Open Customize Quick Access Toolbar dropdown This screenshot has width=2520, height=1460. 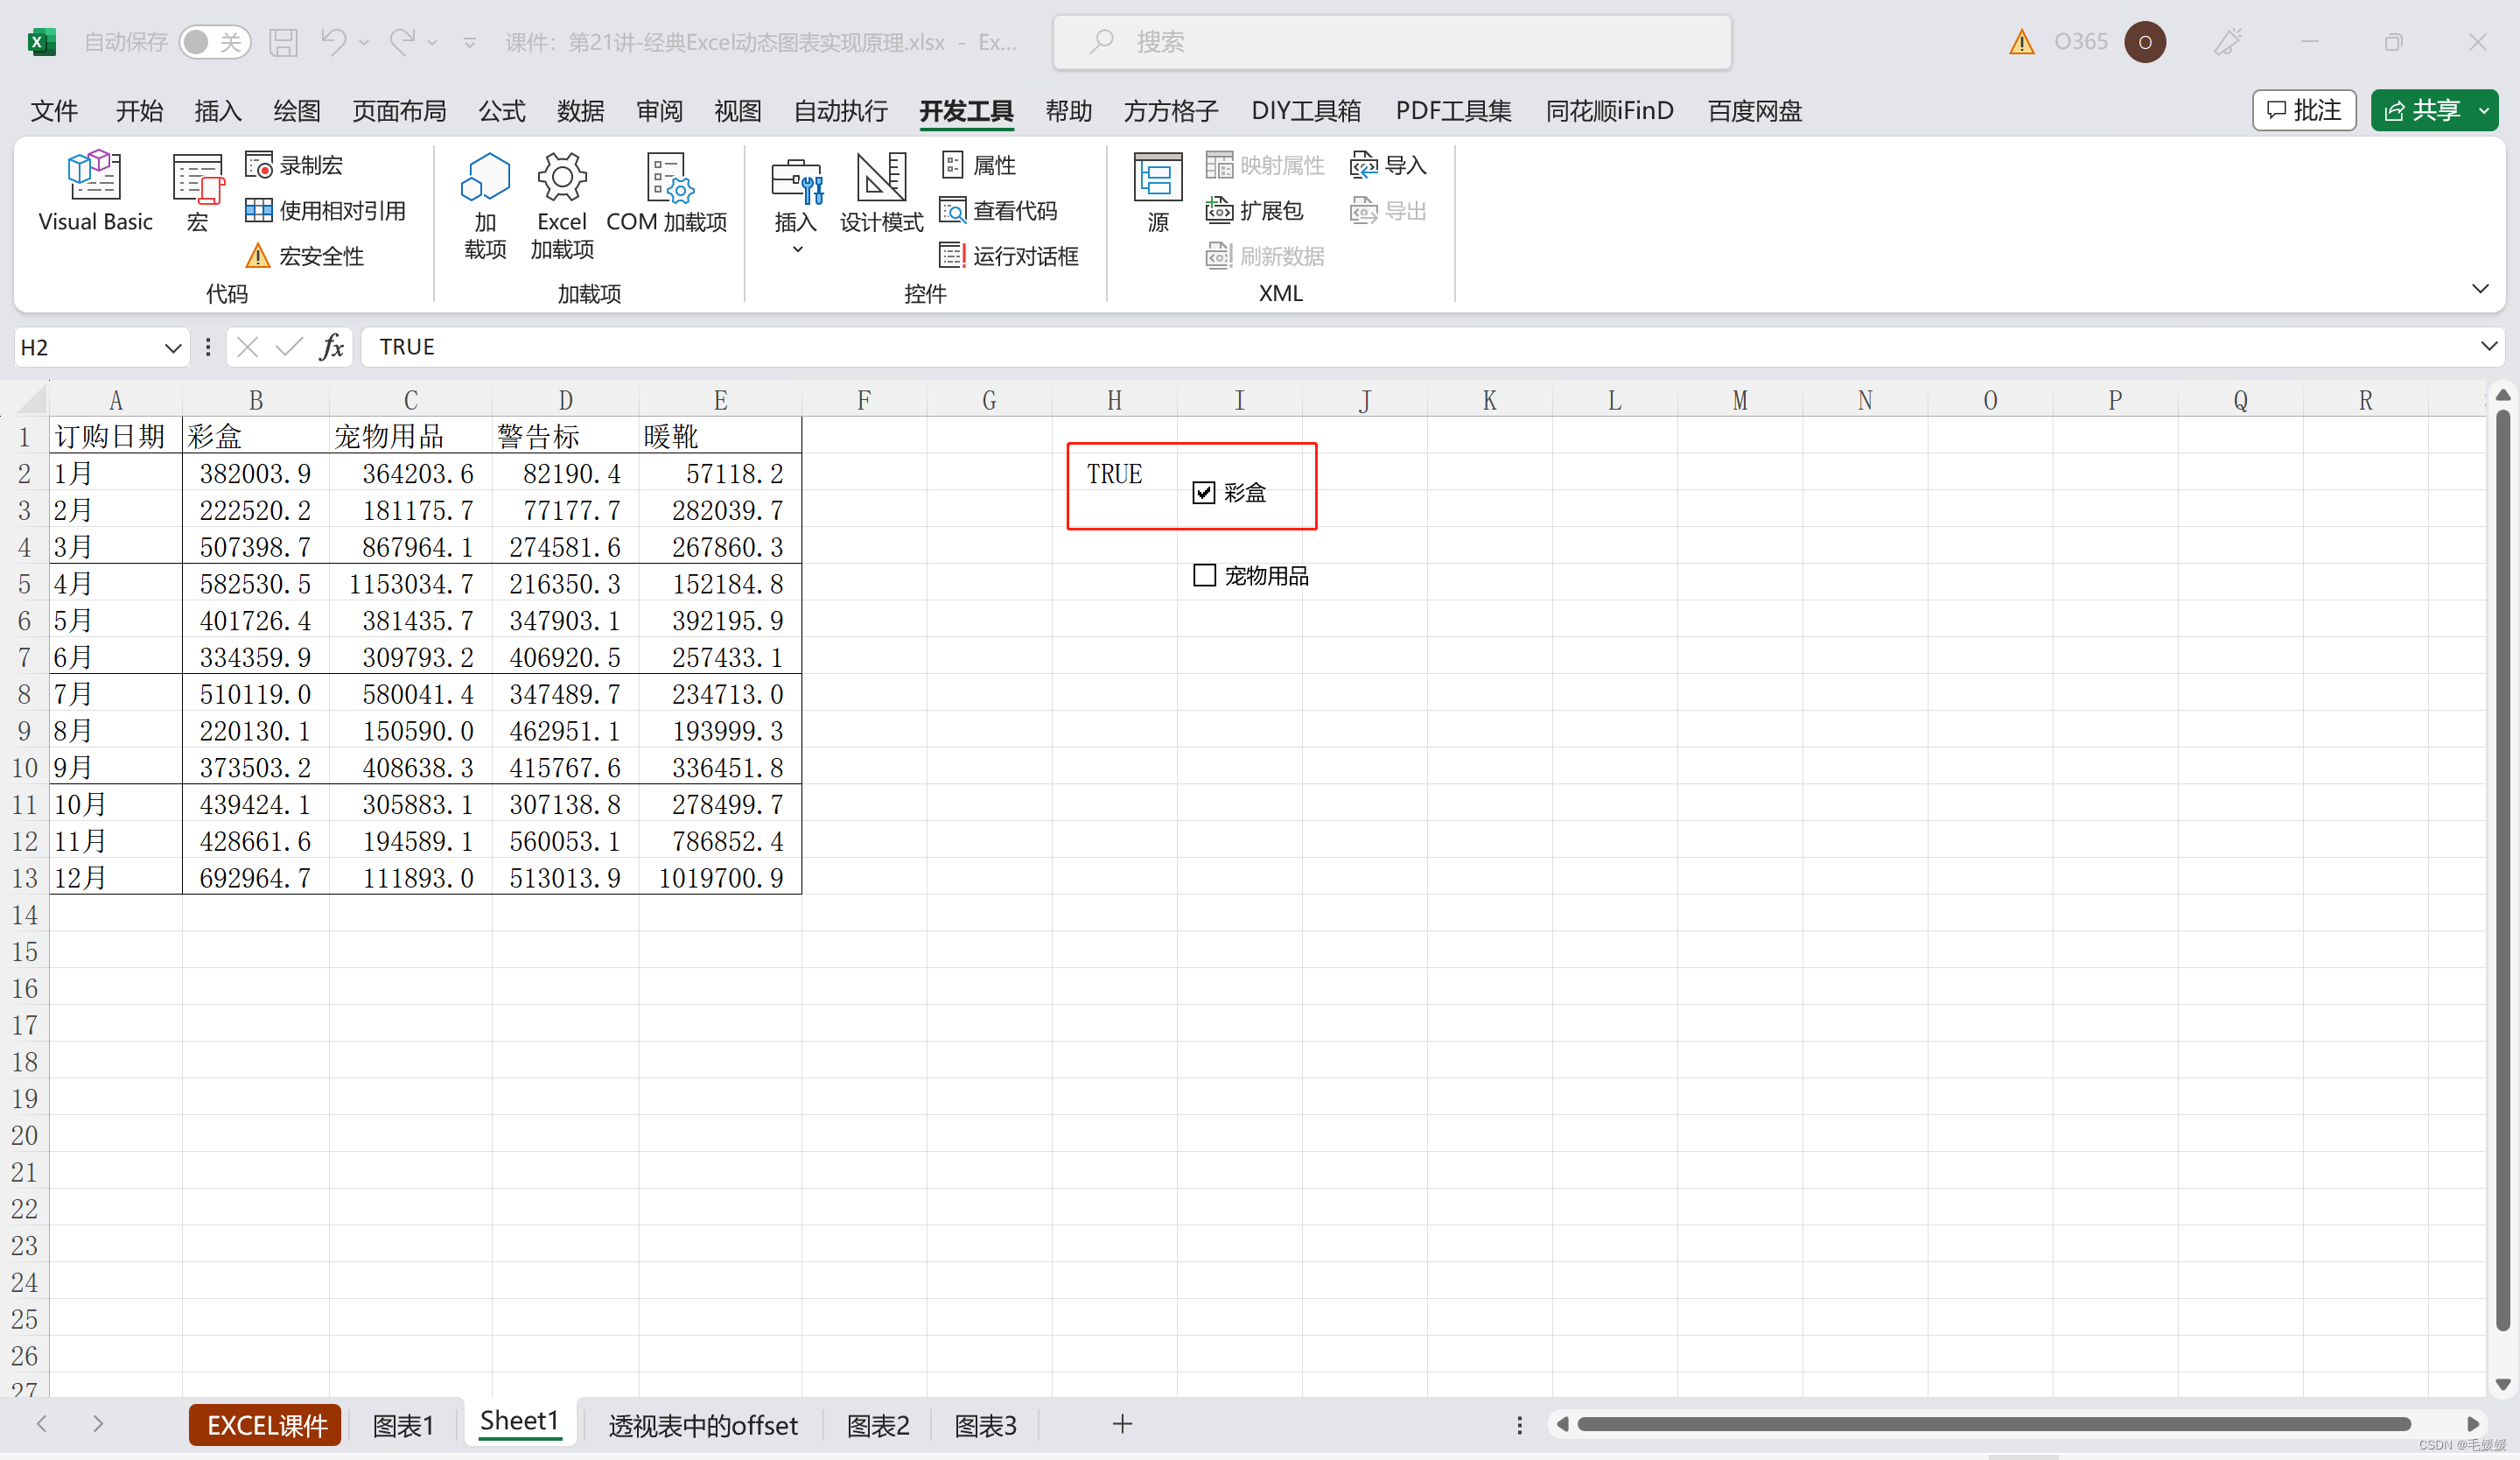click(x=469, y=42)
